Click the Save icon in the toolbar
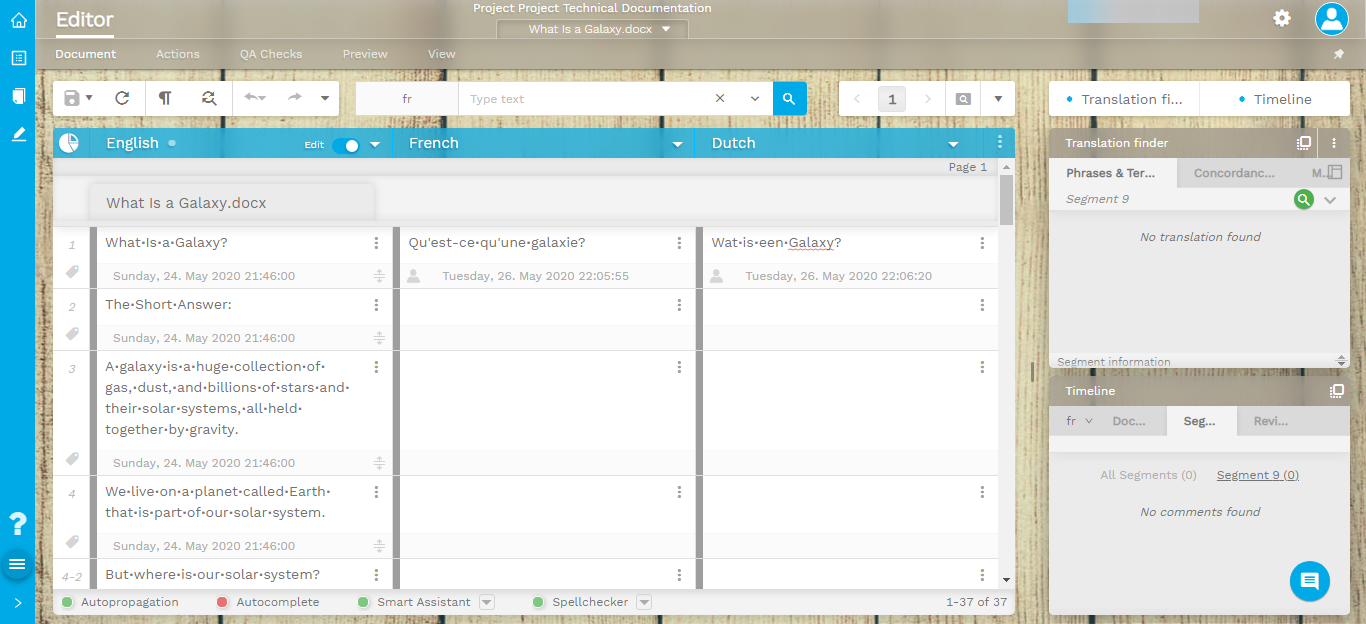This screenshot has height=624, width=1366. tap(72, 98)
